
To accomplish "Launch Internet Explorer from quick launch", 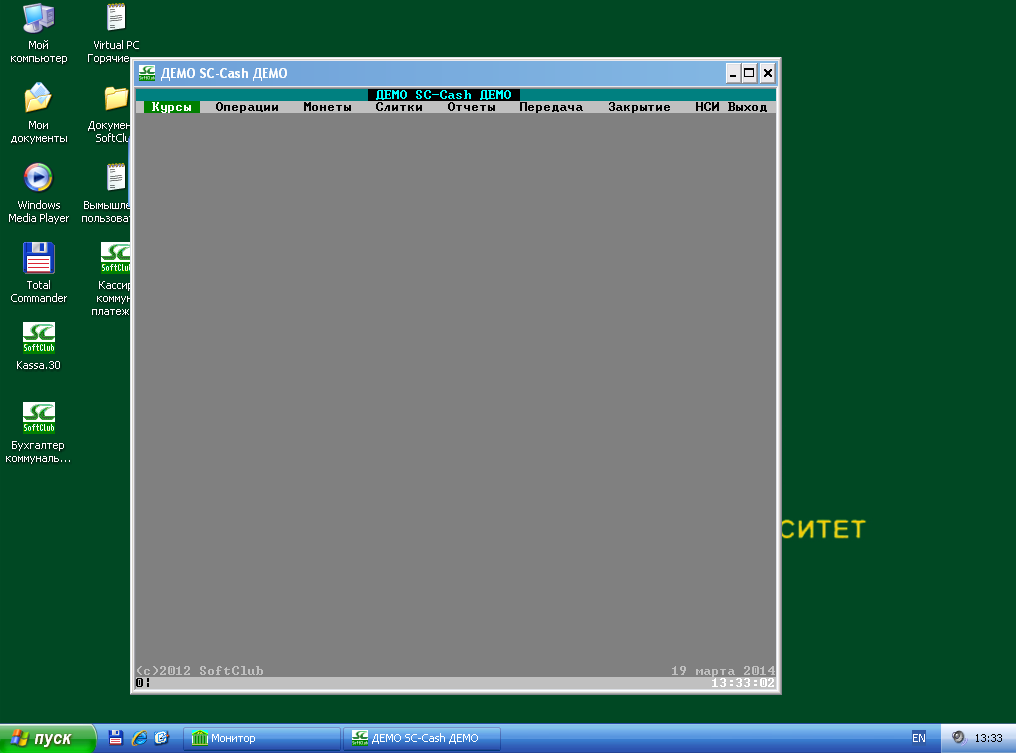I will click(x=139, y=737).
